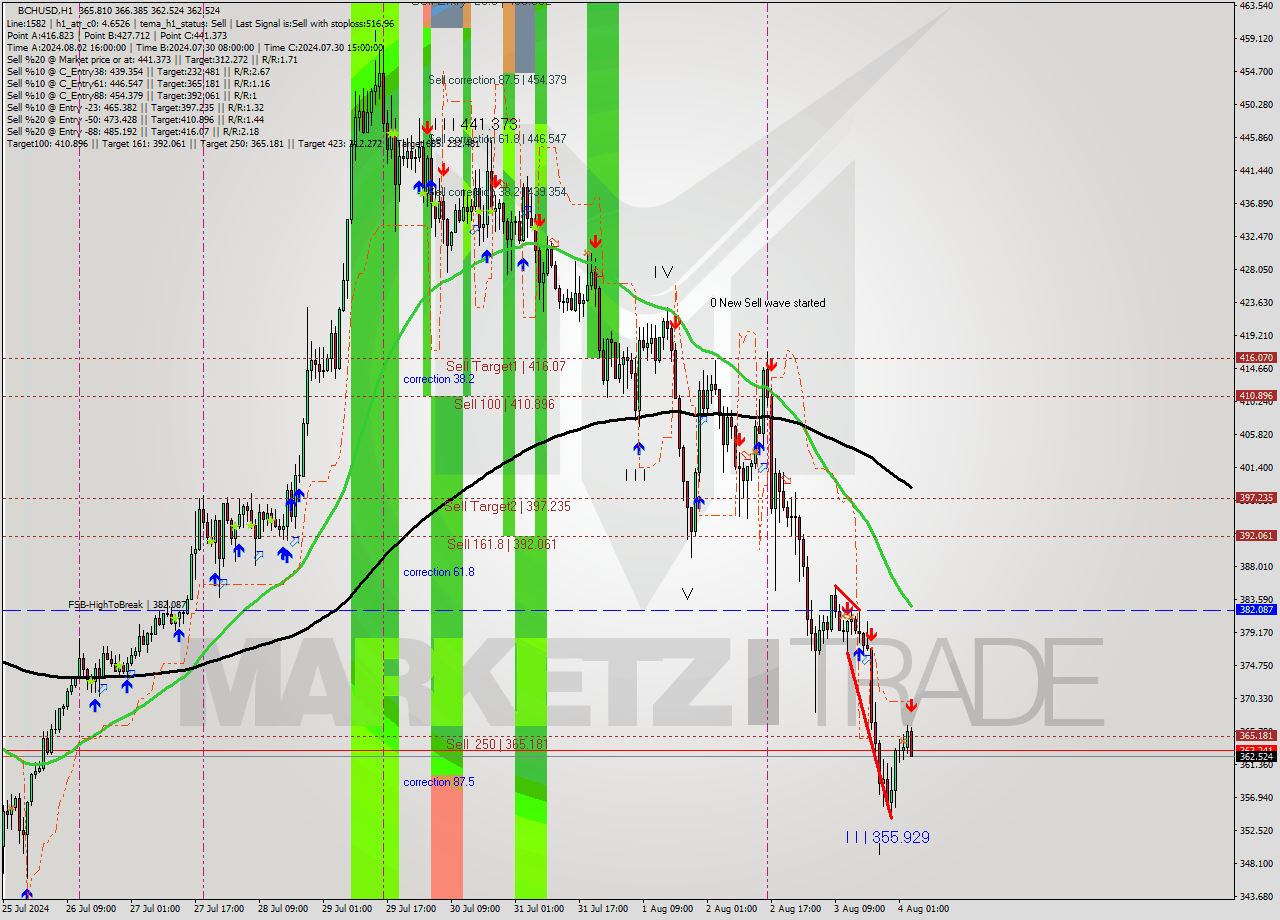Click the red sell arrow above the latest candle
1280x920 pixels.
point(911,706)
